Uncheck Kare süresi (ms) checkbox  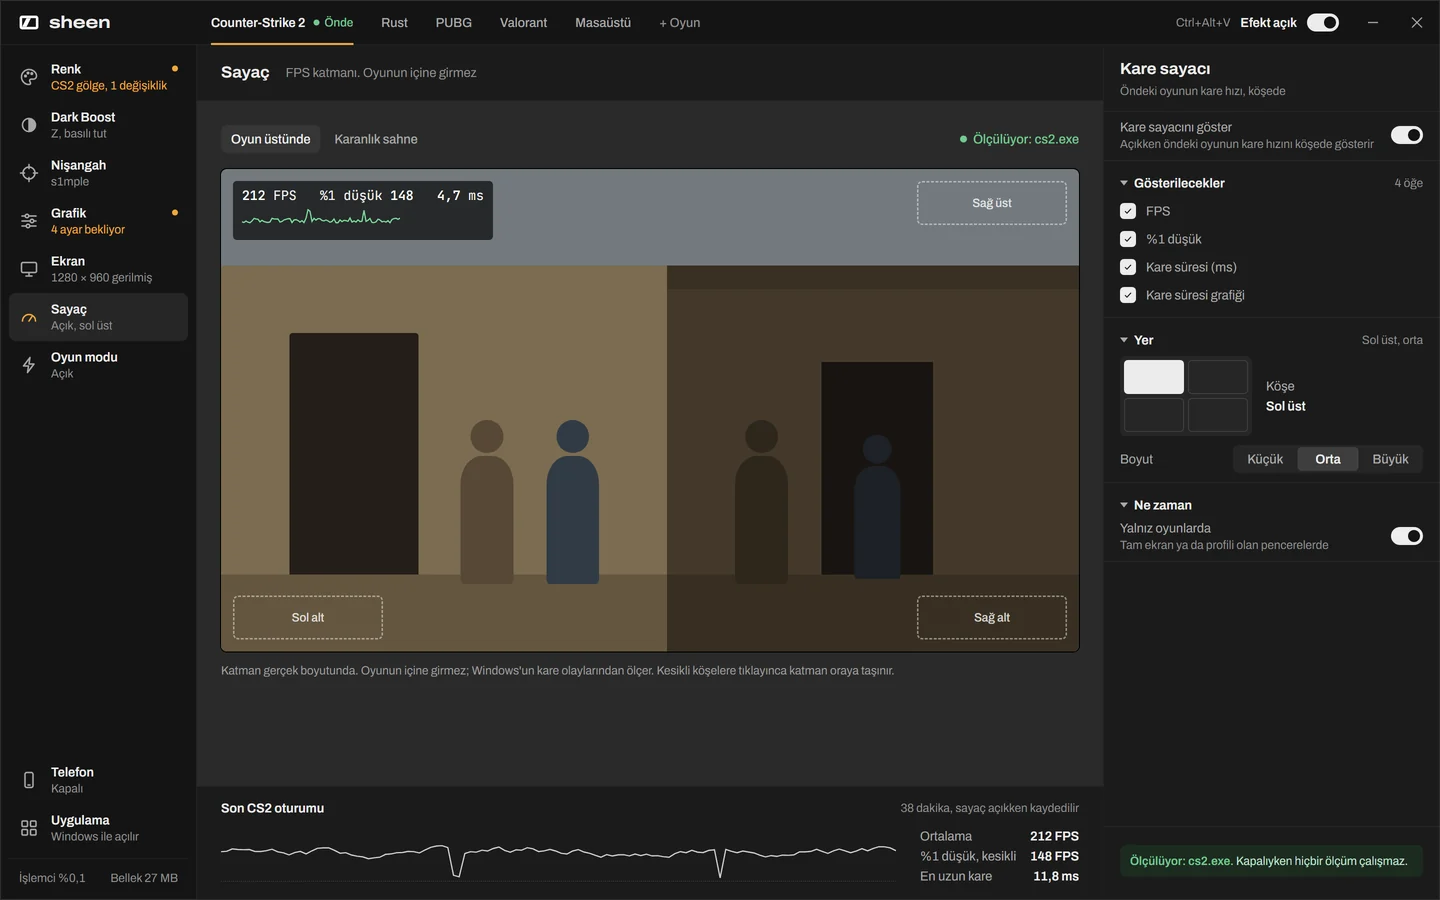coord(1128,267)
